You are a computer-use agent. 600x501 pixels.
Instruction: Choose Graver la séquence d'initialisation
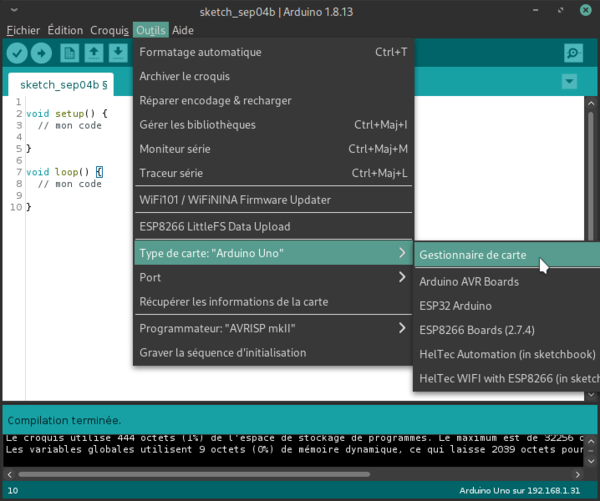tap(273, 352)
